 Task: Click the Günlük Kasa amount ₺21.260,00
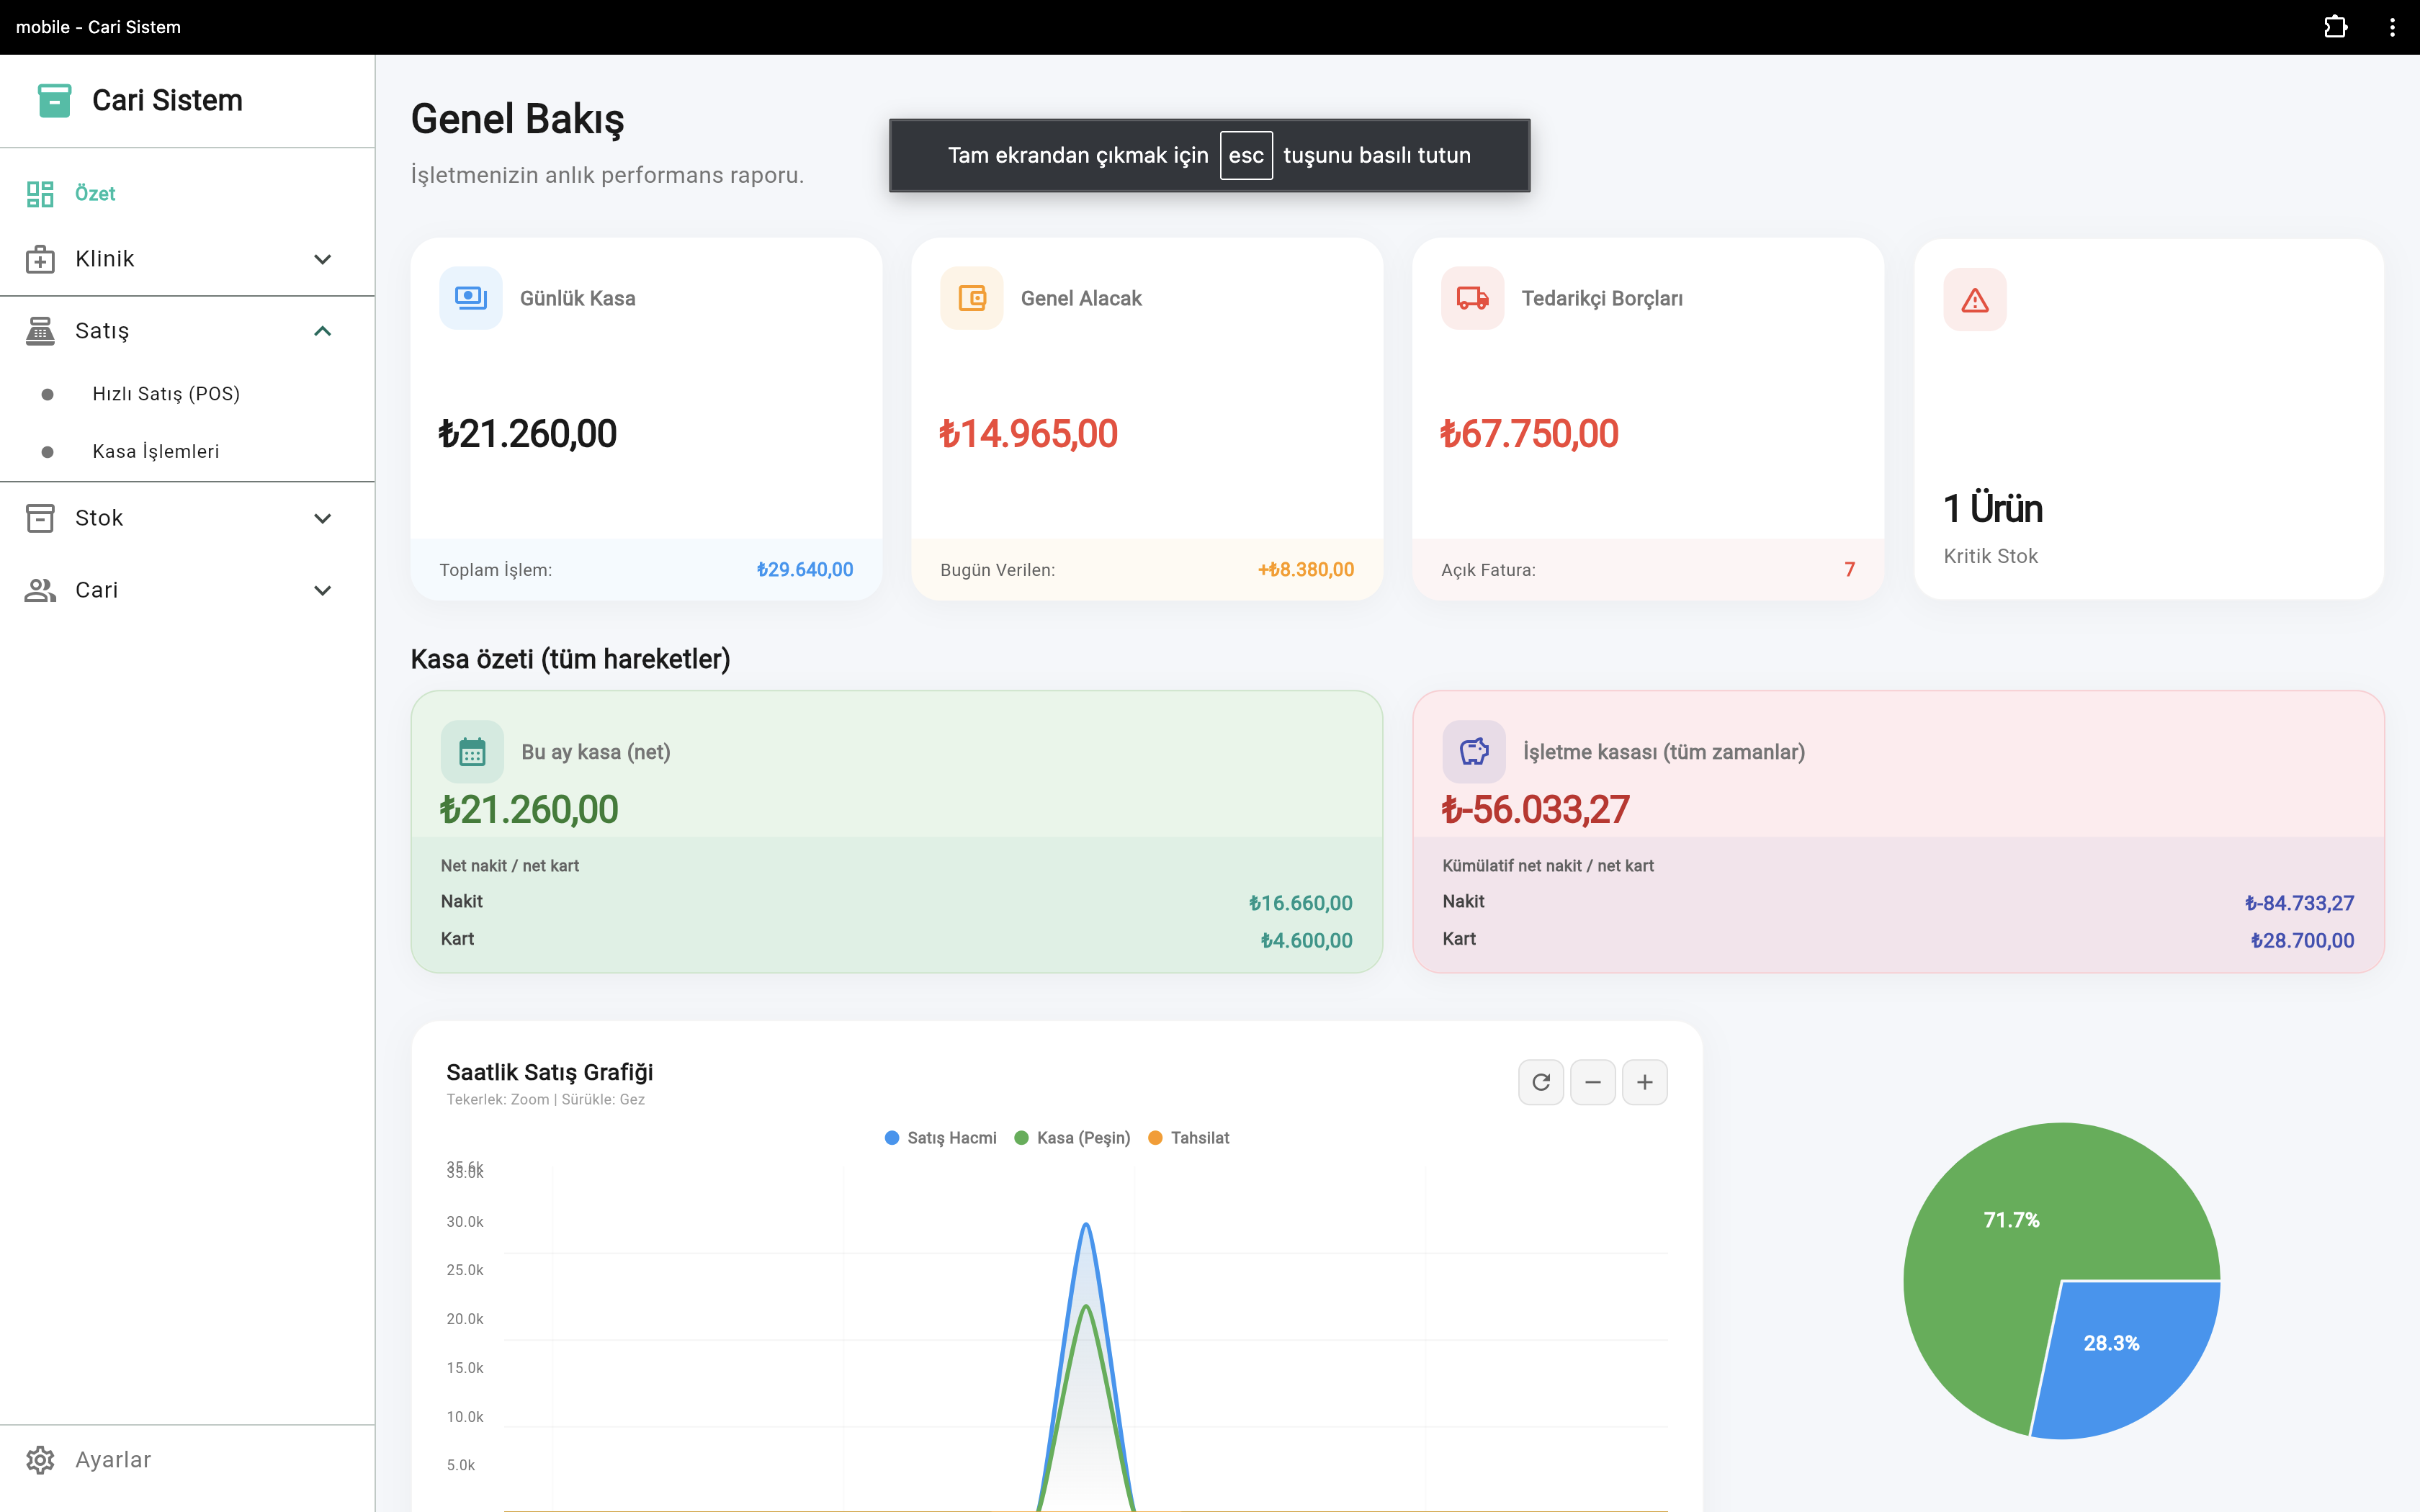pyautogui.click(x=528, y=434)
